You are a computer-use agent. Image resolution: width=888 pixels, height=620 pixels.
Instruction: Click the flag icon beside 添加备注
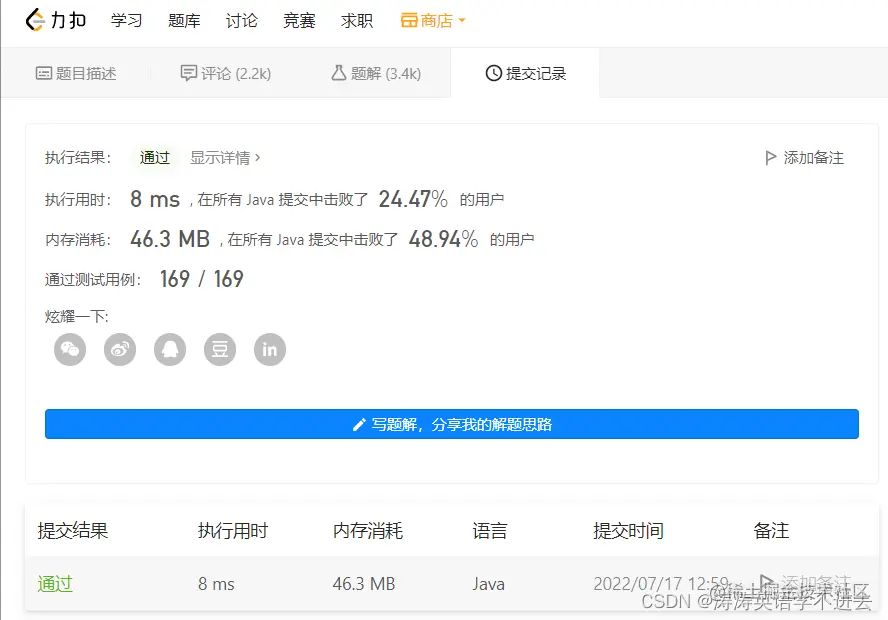(770, 157)
